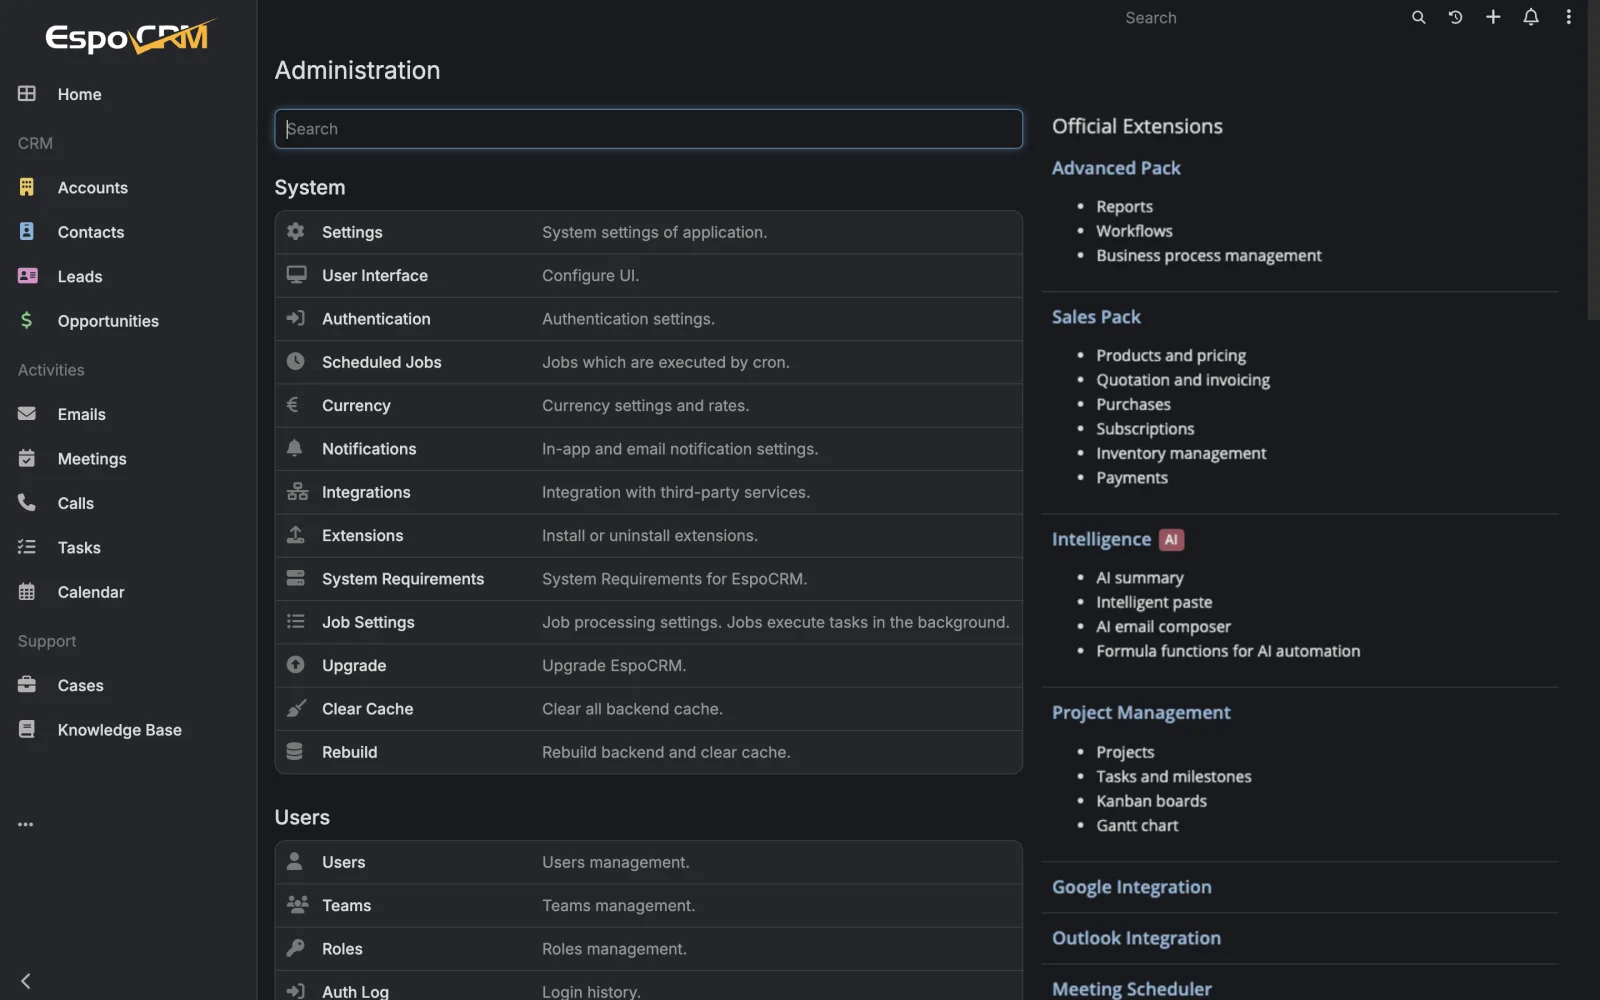
Task: Click the Knowledge Base book icon
Action: pos(27,729)
